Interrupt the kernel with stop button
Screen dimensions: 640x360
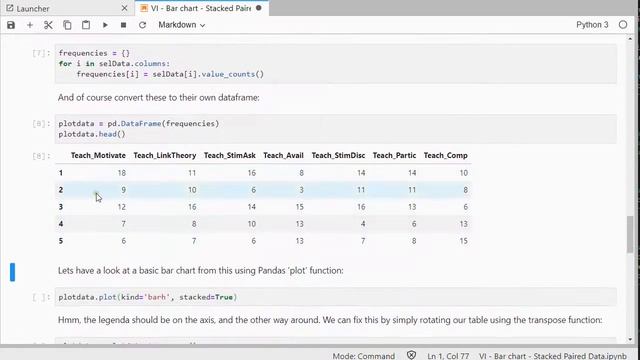click(123, 25)
